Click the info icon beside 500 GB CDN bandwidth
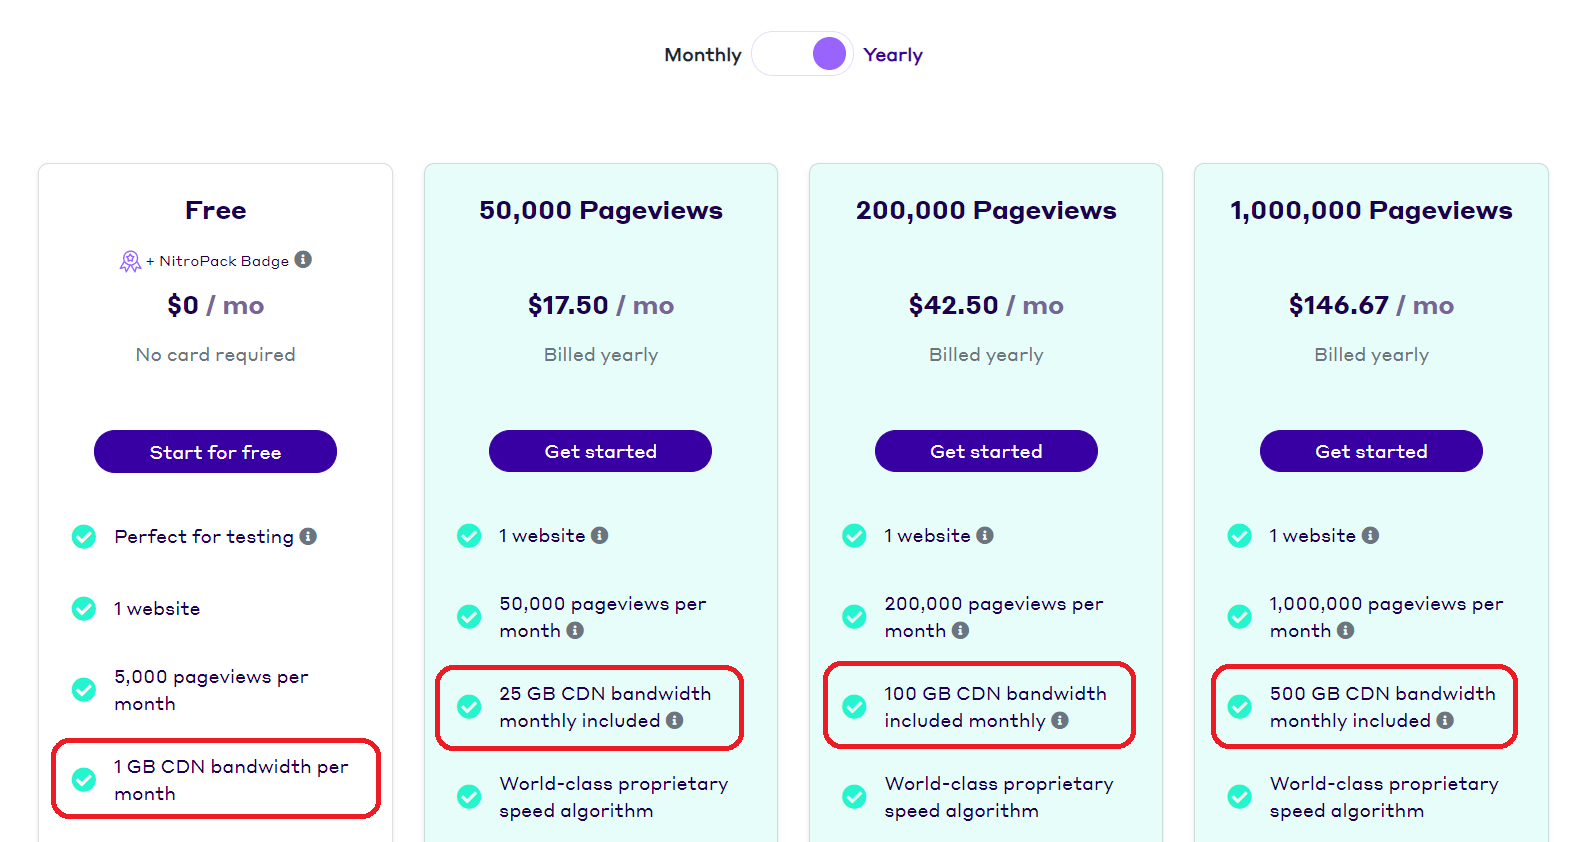1587x842 pixels. [1445, 720]
